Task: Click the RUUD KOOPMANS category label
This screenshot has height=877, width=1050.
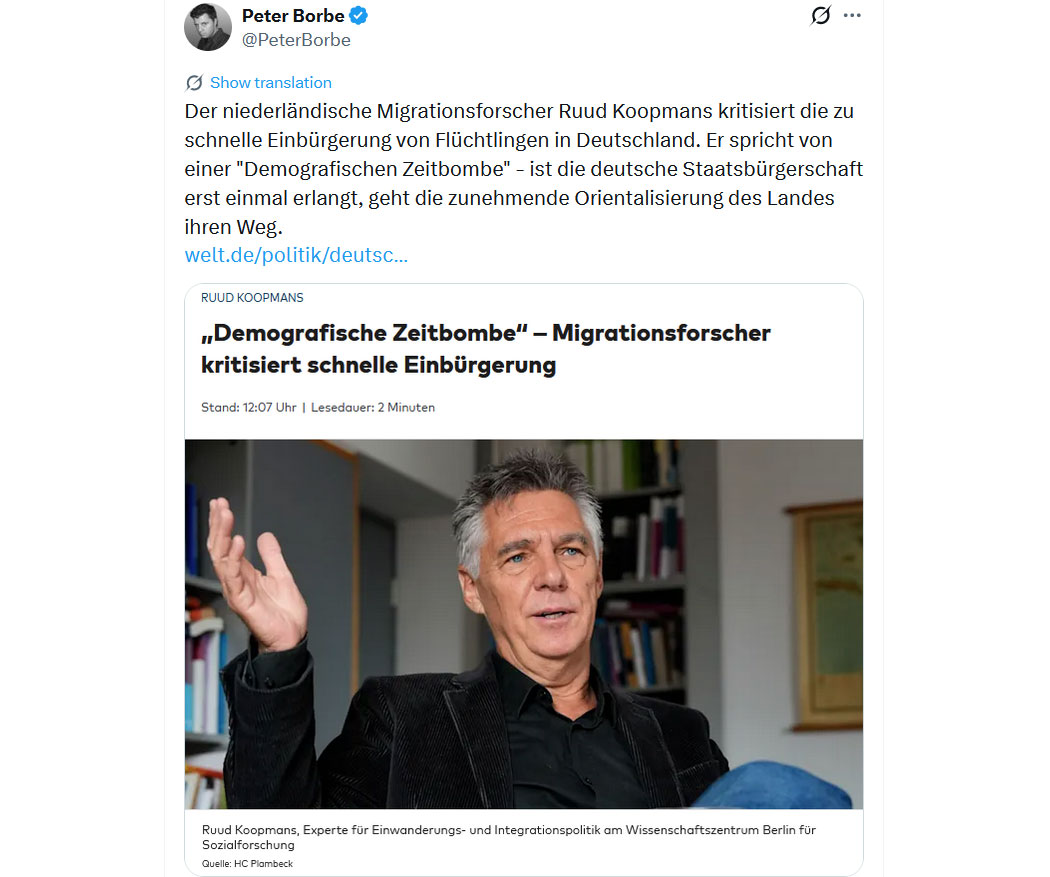Action: pyautogui.click(x=252, y=298)
